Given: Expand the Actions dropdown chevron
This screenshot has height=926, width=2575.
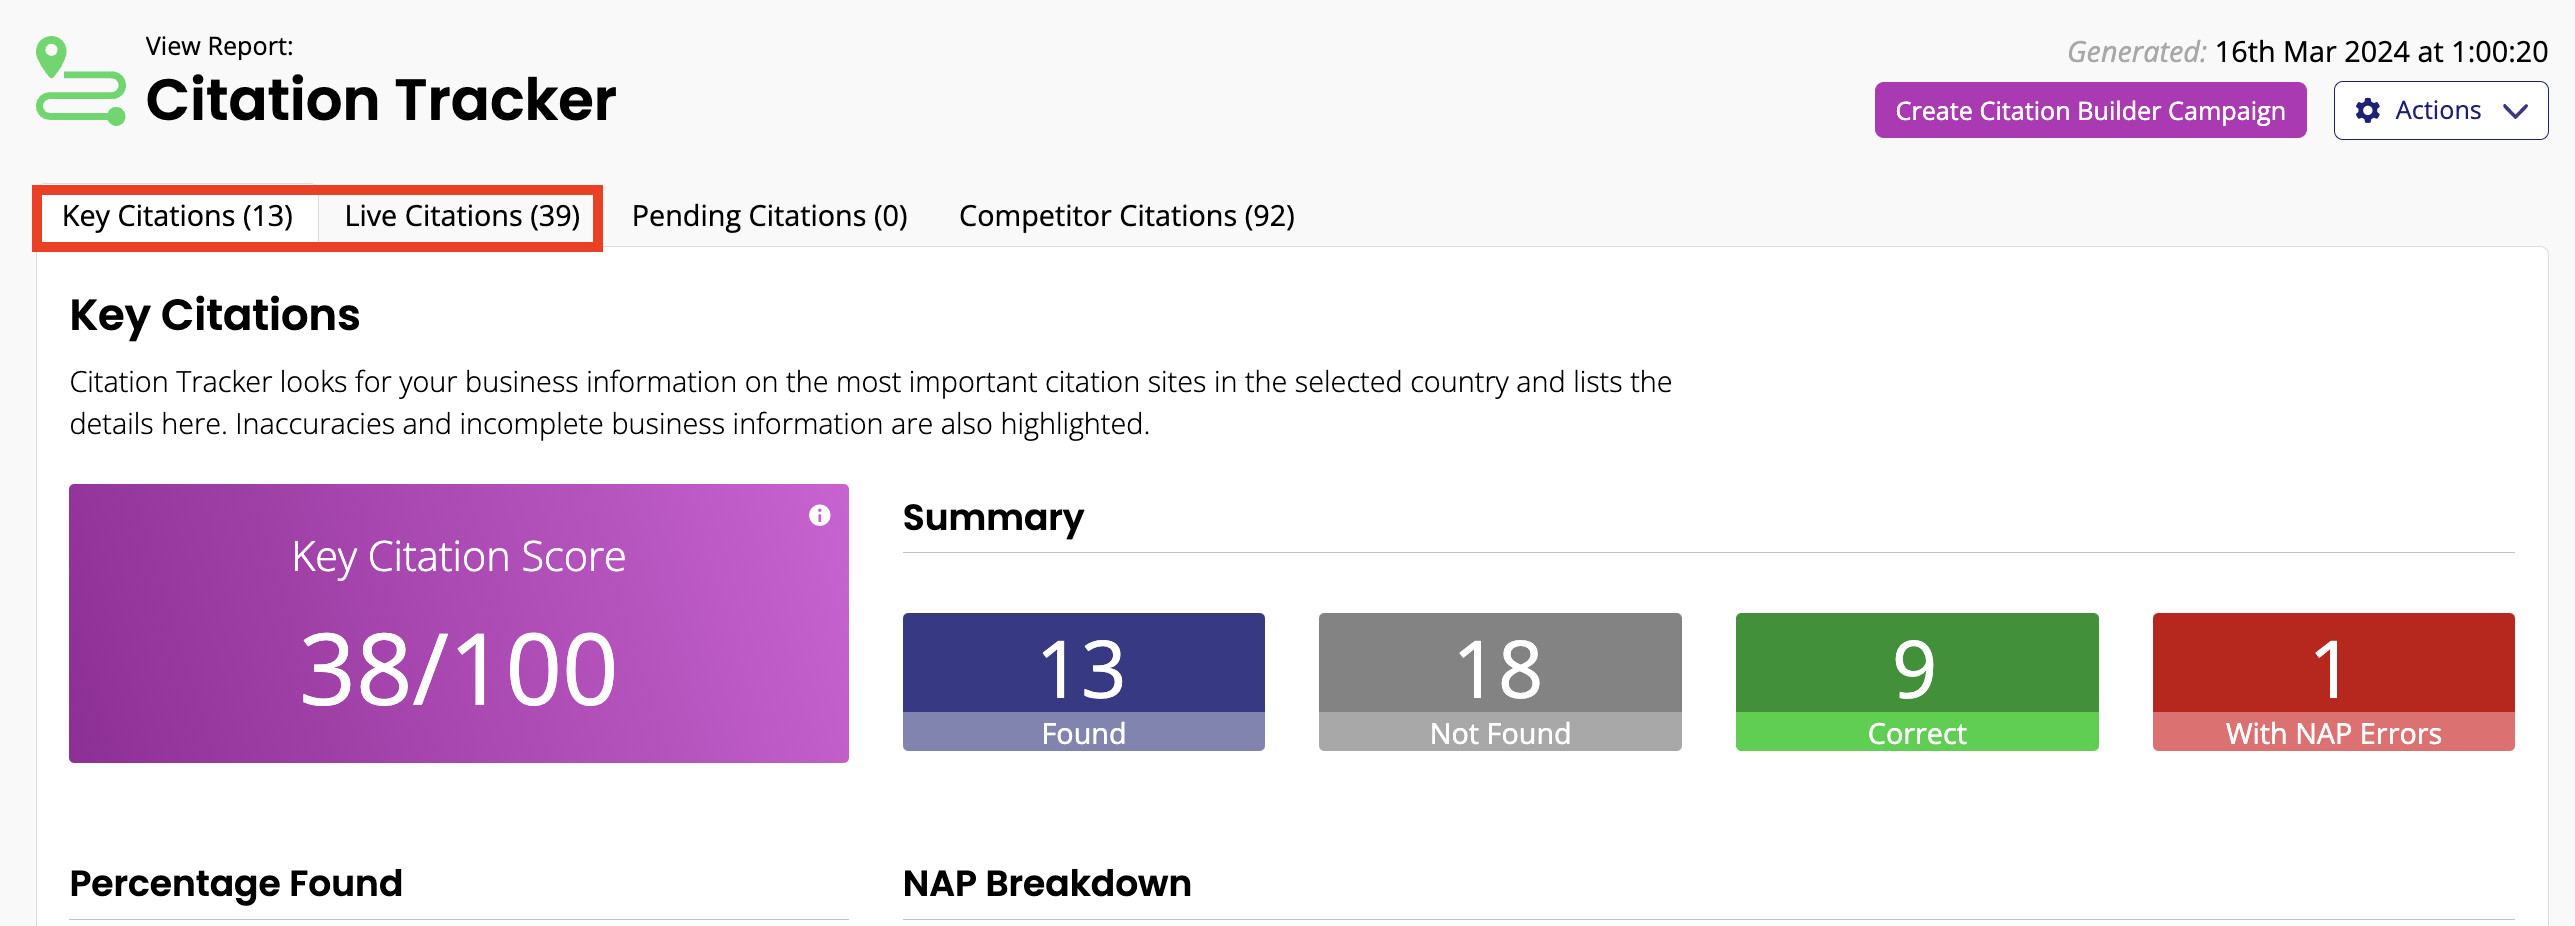Looking at the screenshot, I should (2515, 111).
